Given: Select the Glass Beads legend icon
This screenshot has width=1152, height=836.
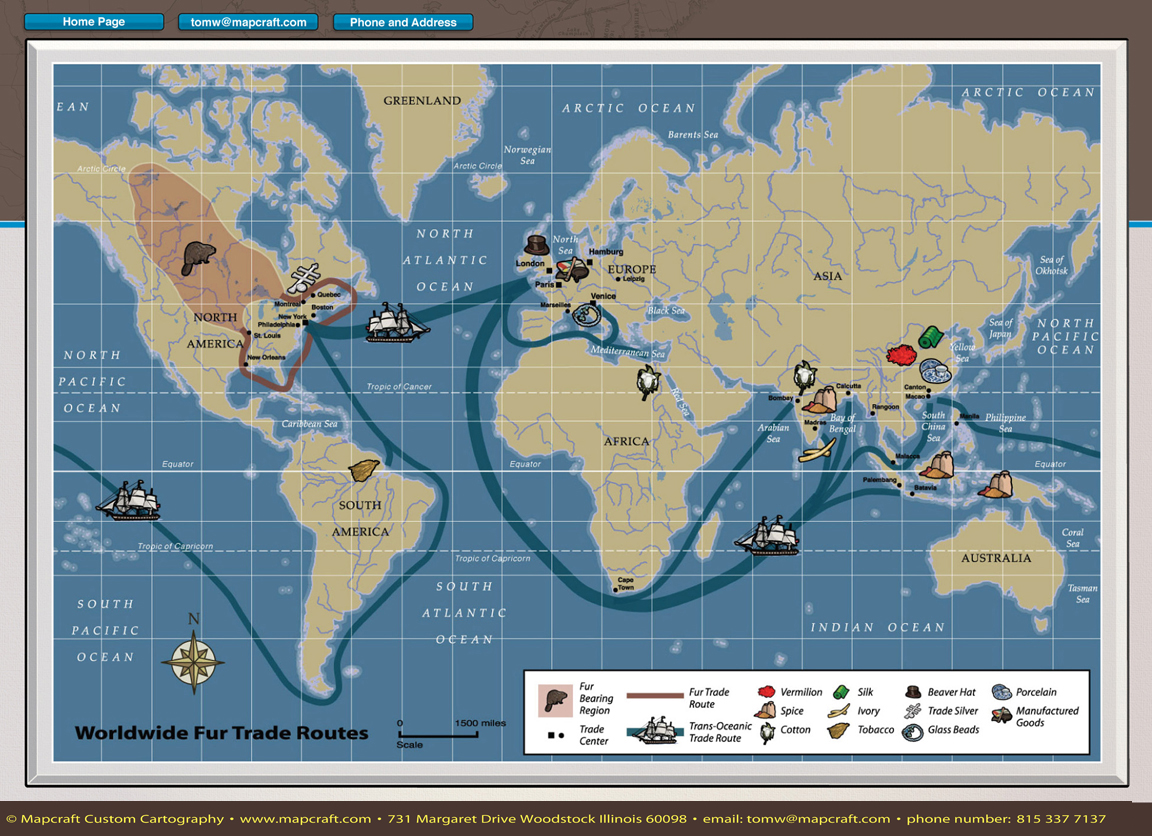Looking at the screenshot, I should pos(912,732).
